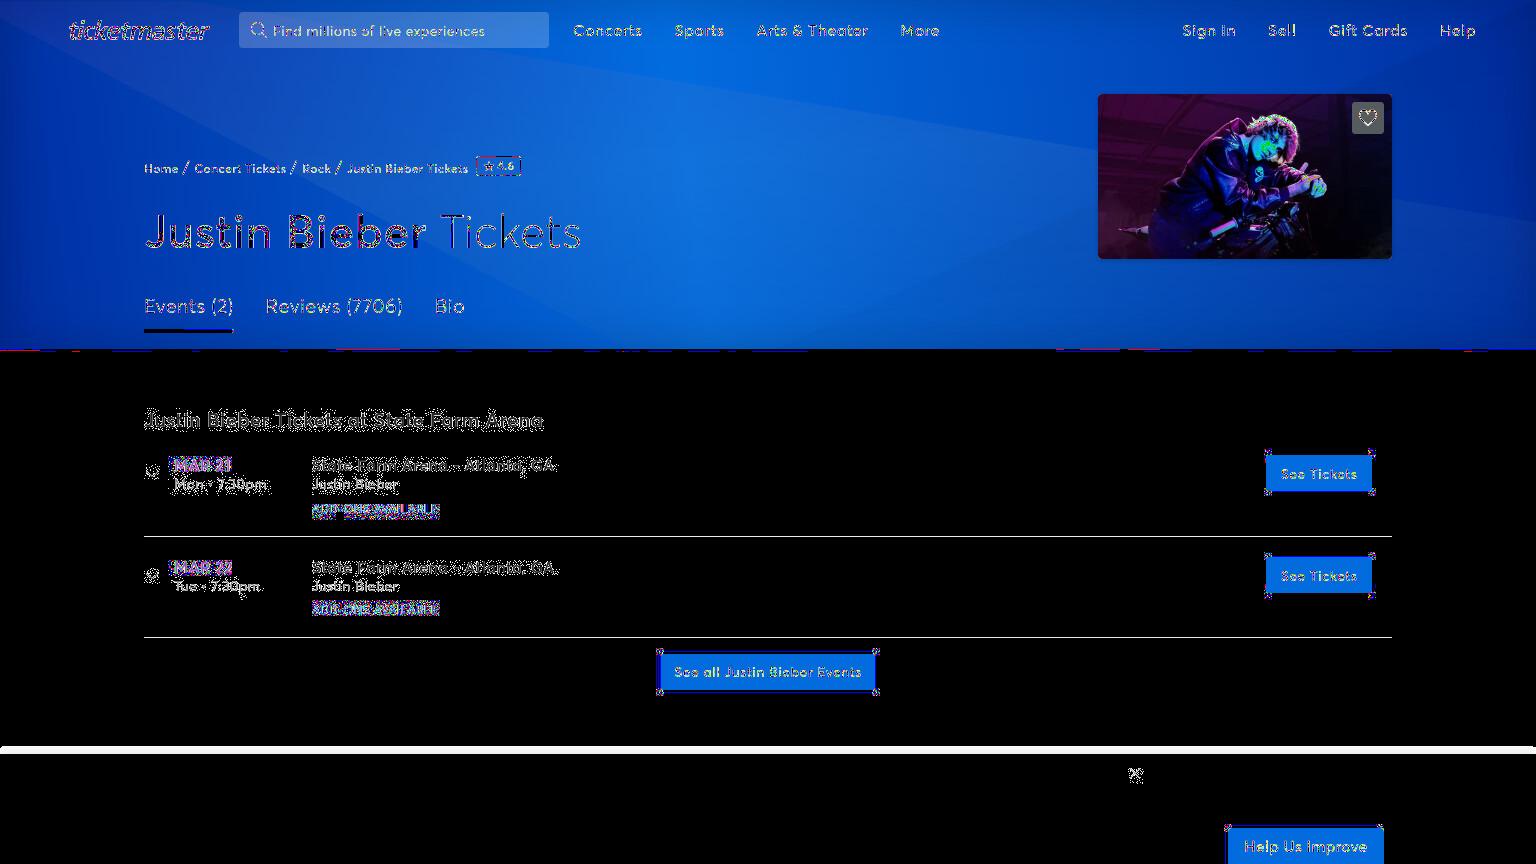Viewport: 1536px width, 864px height.
Task: Click venue name in the MAR 21 row
Action: point(434,465)
